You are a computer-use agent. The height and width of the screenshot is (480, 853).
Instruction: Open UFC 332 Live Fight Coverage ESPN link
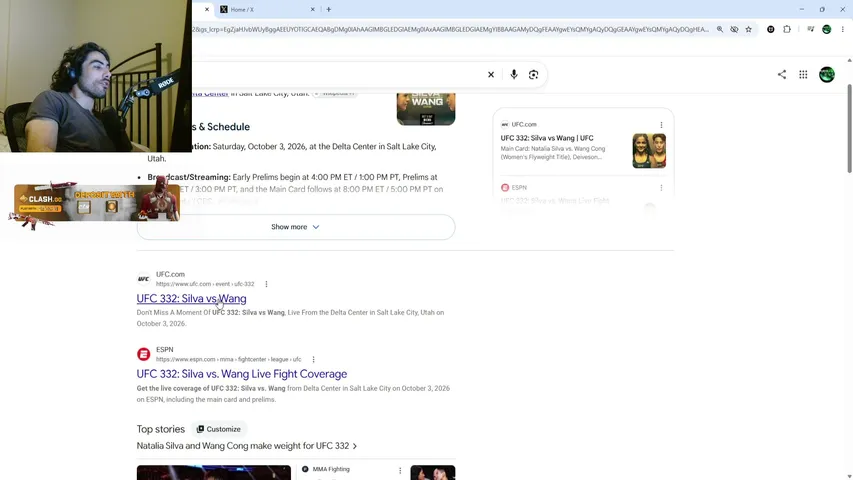[x=242, y=374]
